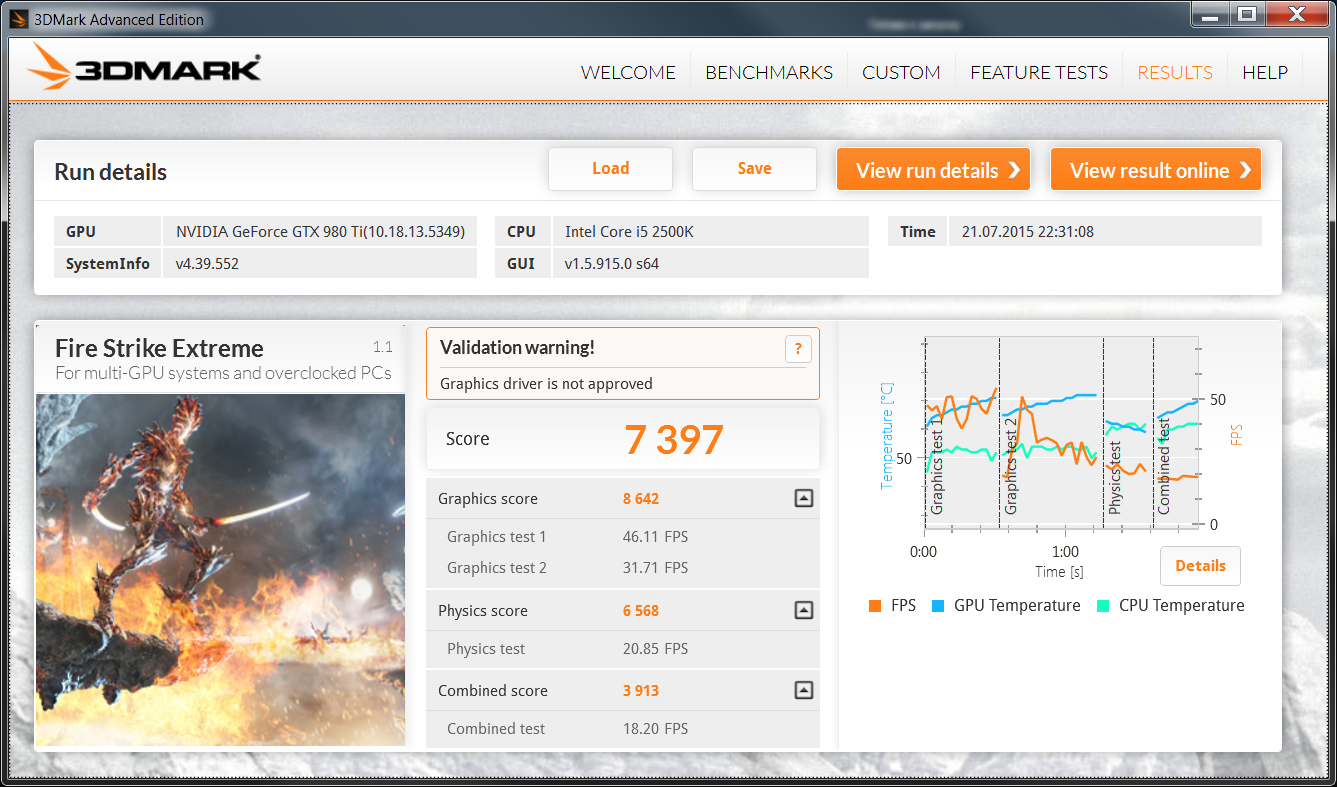The width and height of the screenshot is (1337, 787).
Task: Open the Feature Tests tab
Action: (1039, 73)
